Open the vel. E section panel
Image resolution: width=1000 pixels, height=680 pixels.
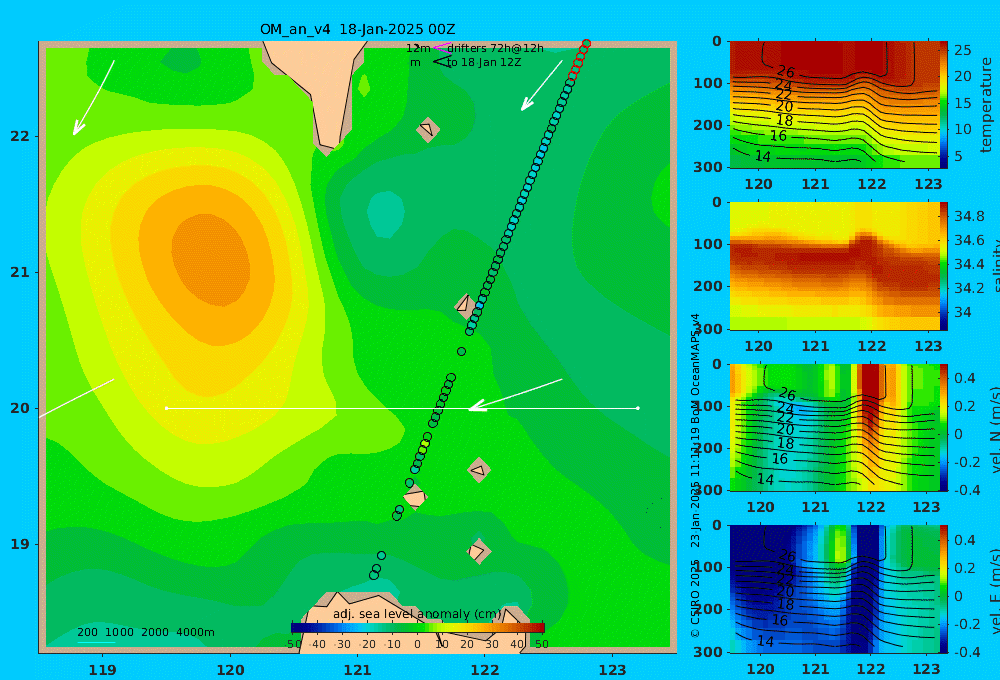click(834, 589)
